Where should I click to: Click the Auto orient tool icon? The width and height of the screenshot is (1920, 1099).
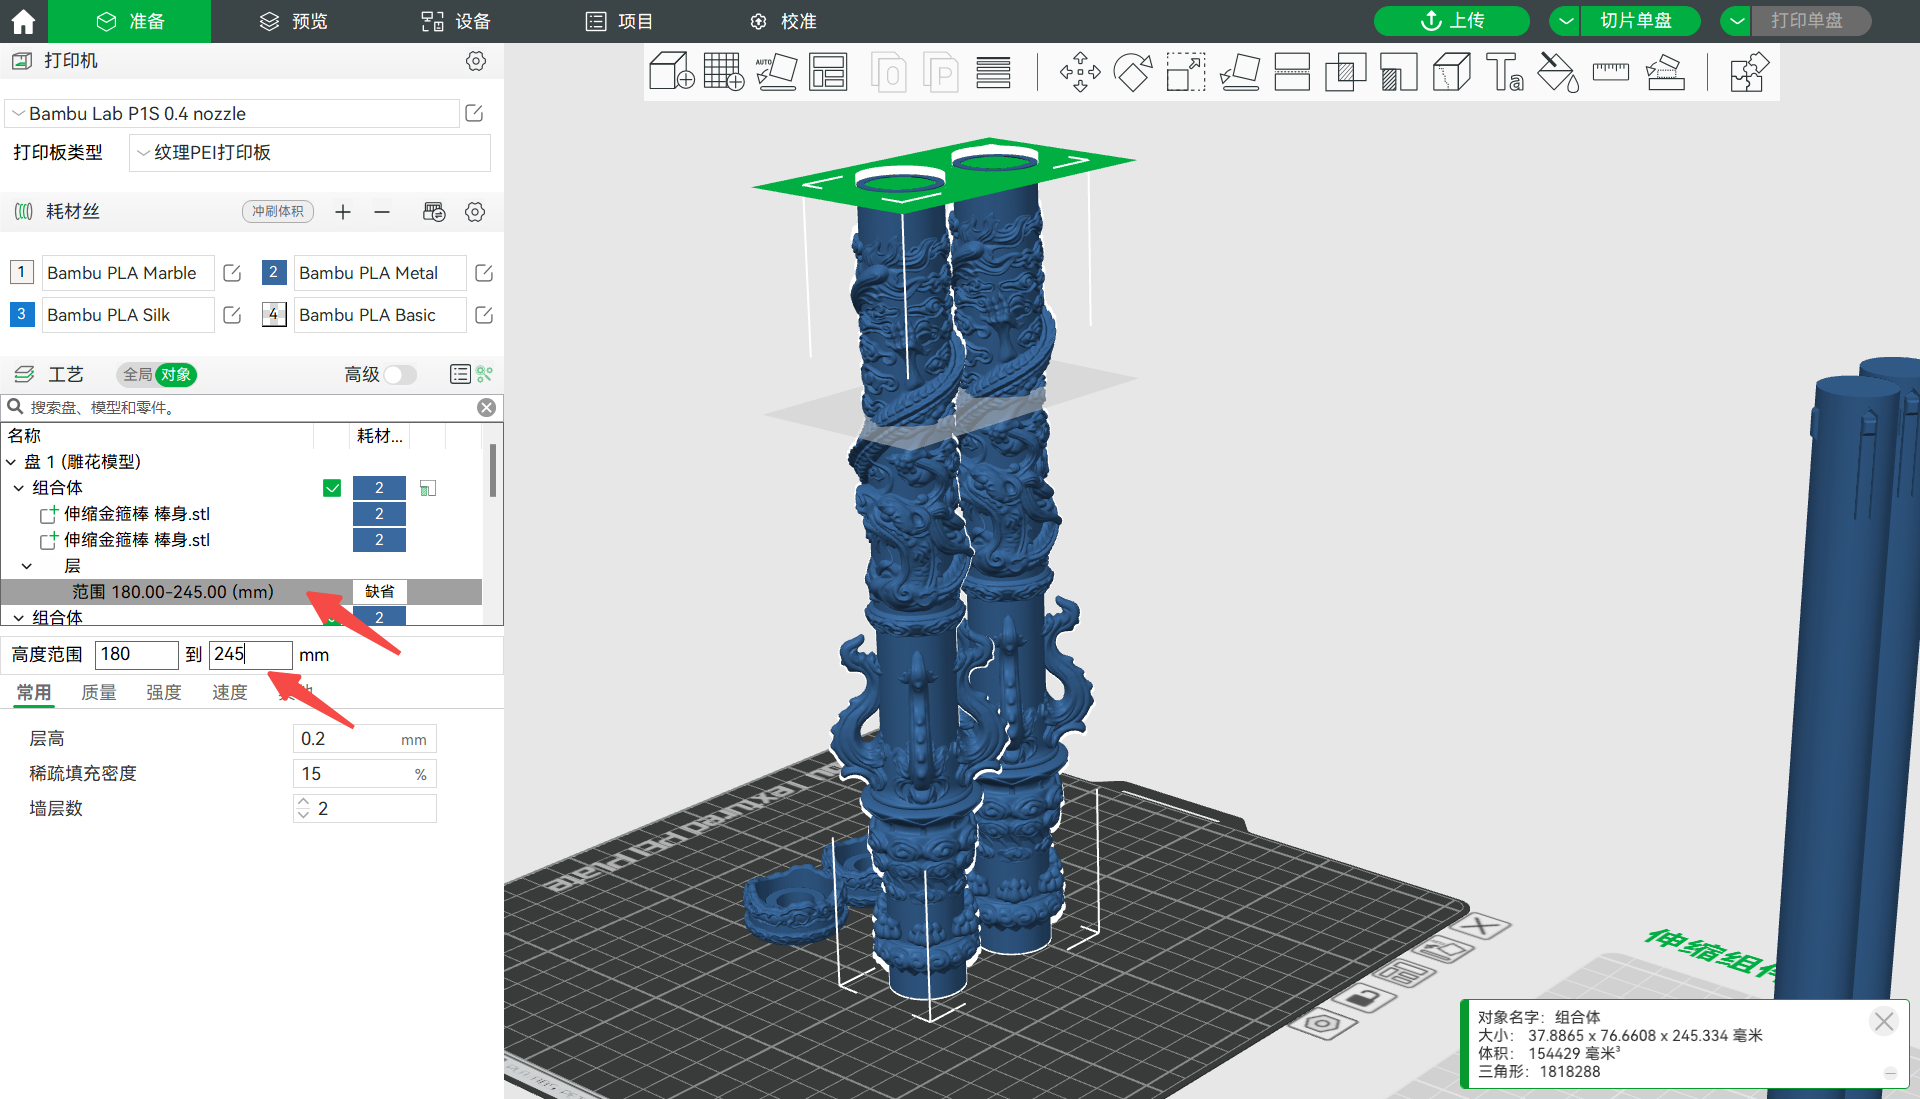776,72
